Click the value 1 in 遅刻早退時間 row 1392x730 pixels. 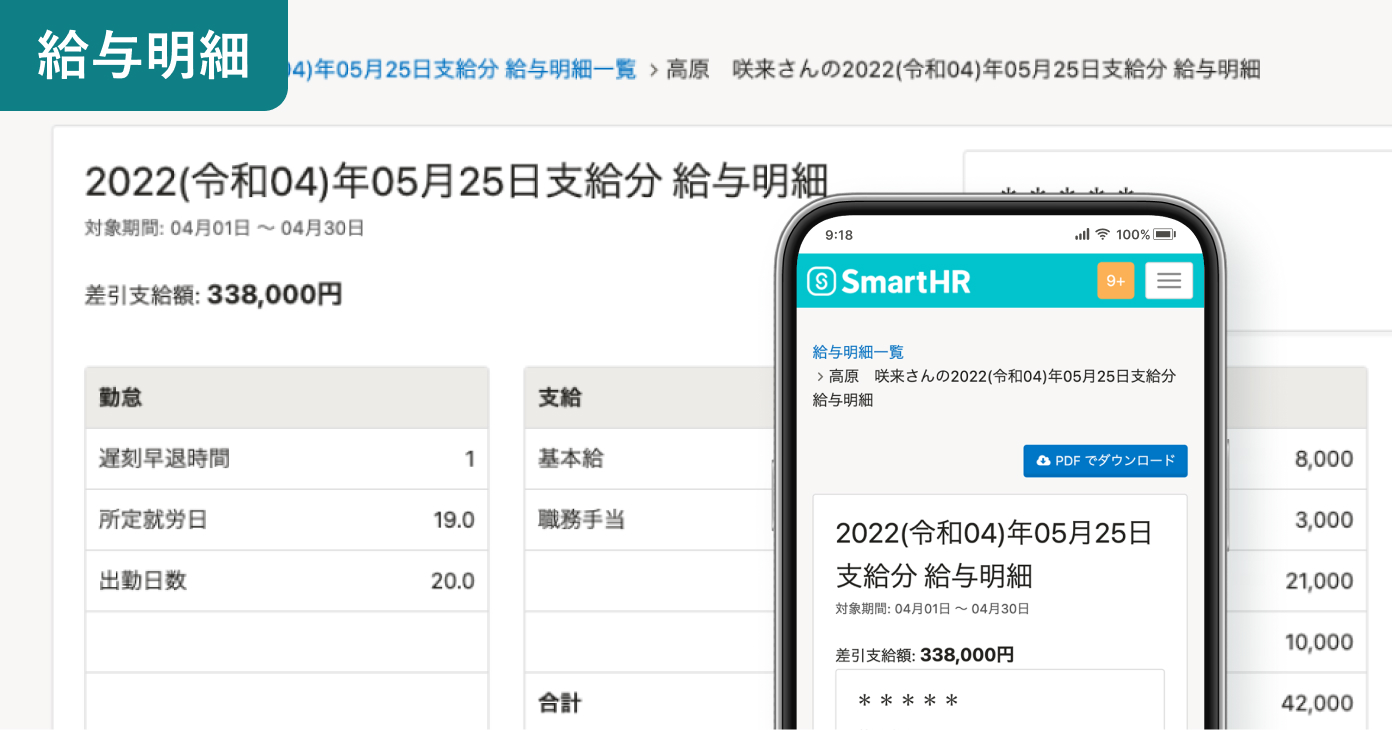[469, 459]
